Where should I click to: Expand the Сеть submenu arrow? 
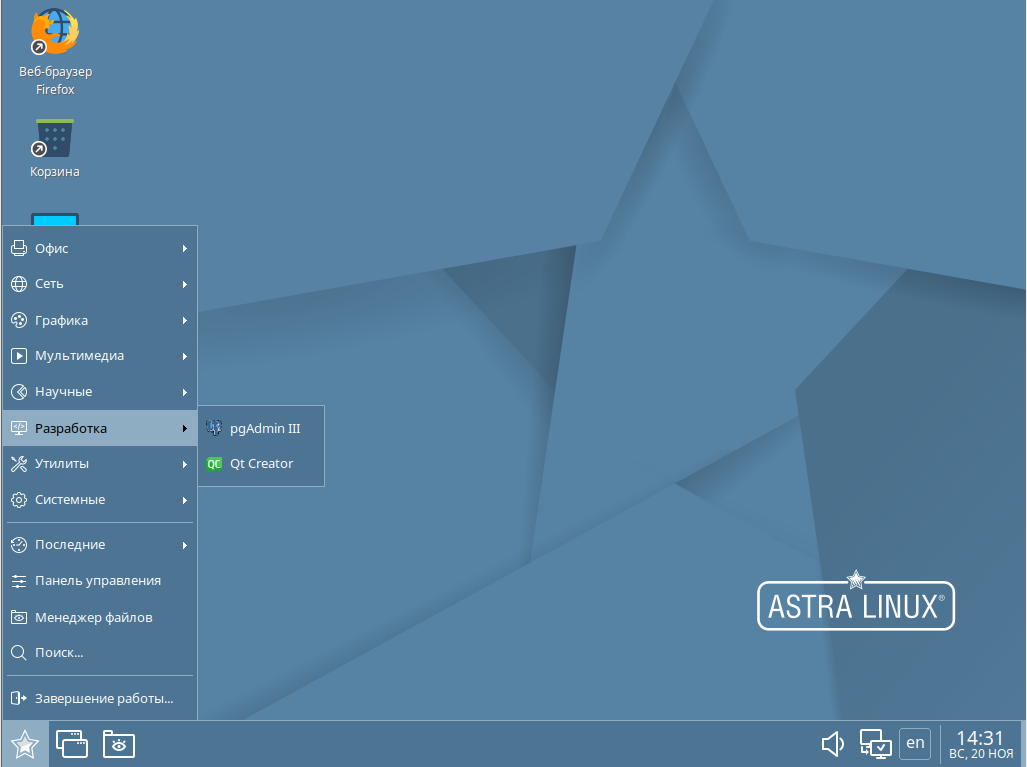pos(185,284)
